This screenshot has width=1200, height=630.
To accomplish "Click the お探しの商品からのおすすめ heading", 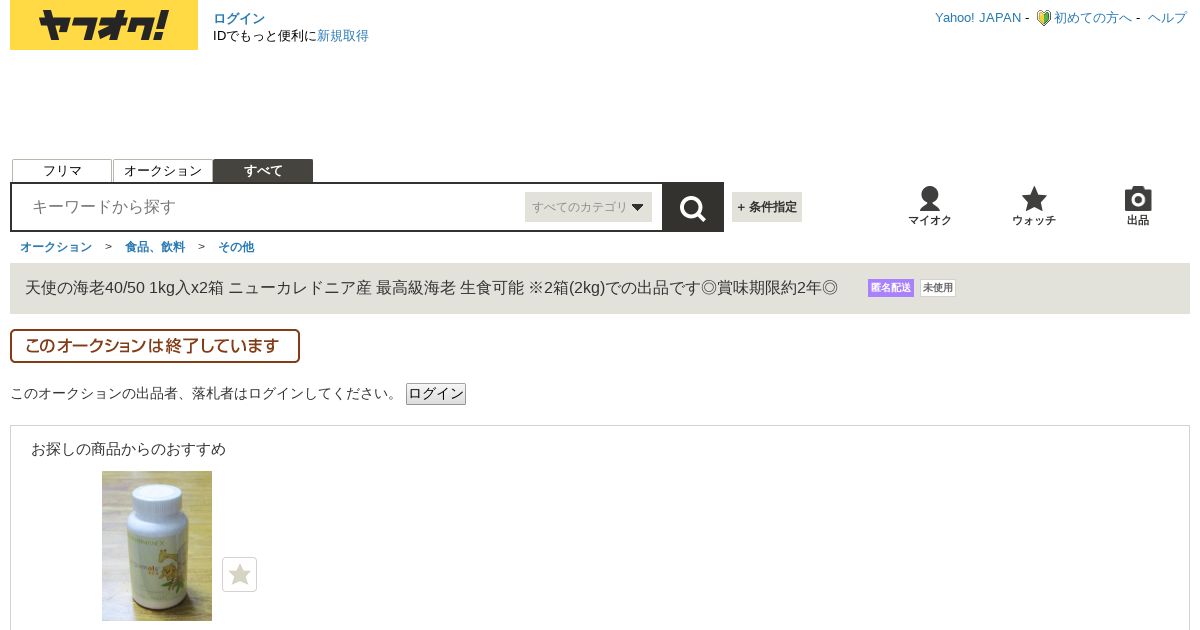I will coord(128,449).
